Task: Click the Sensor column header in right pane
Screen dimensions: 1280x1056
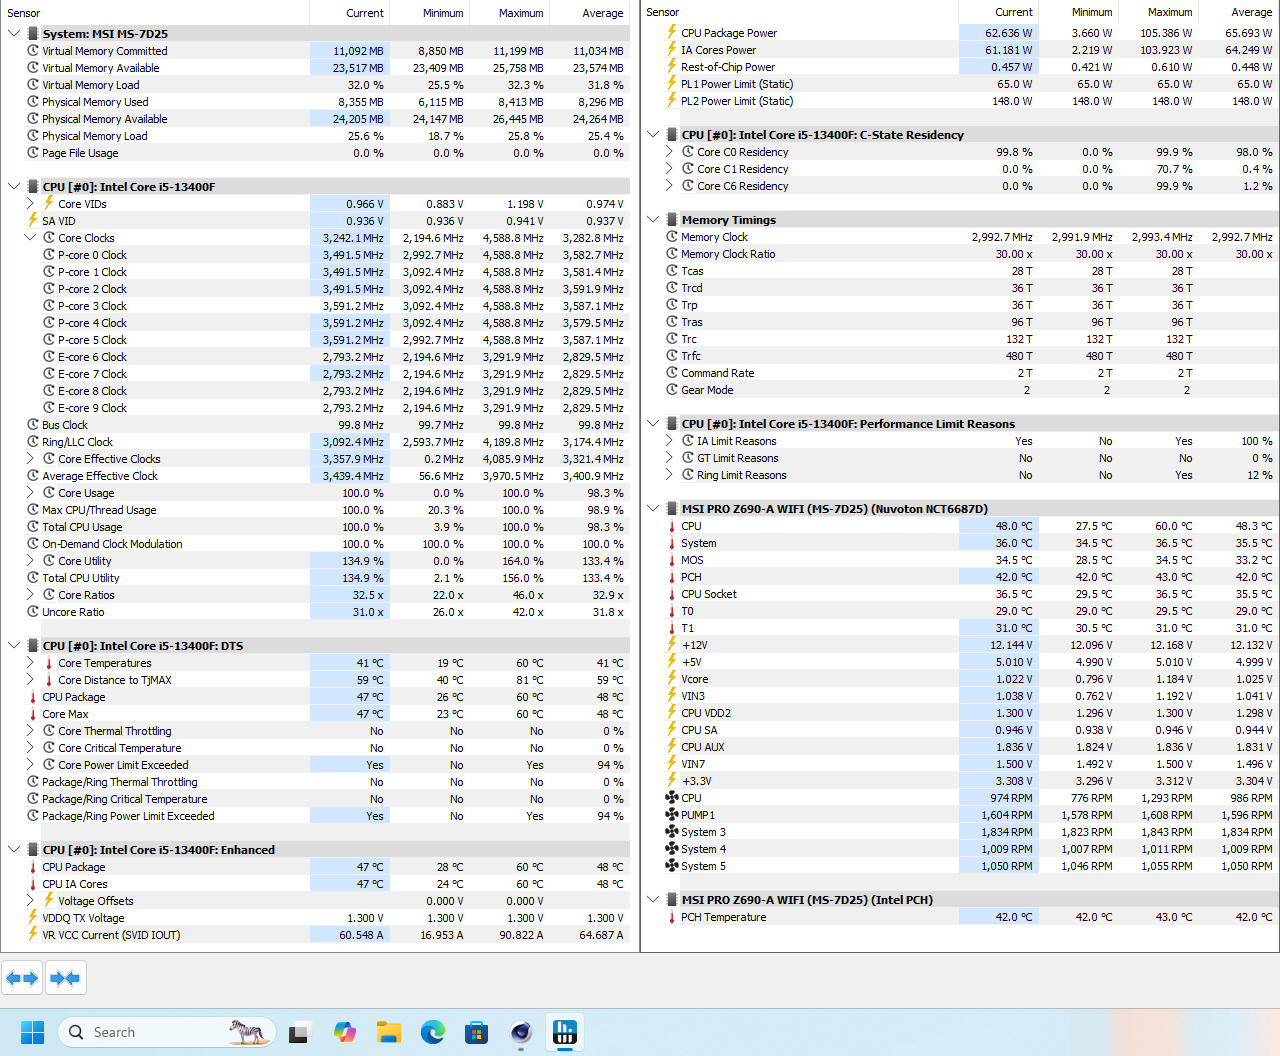Action: click(x=799, y=12)
